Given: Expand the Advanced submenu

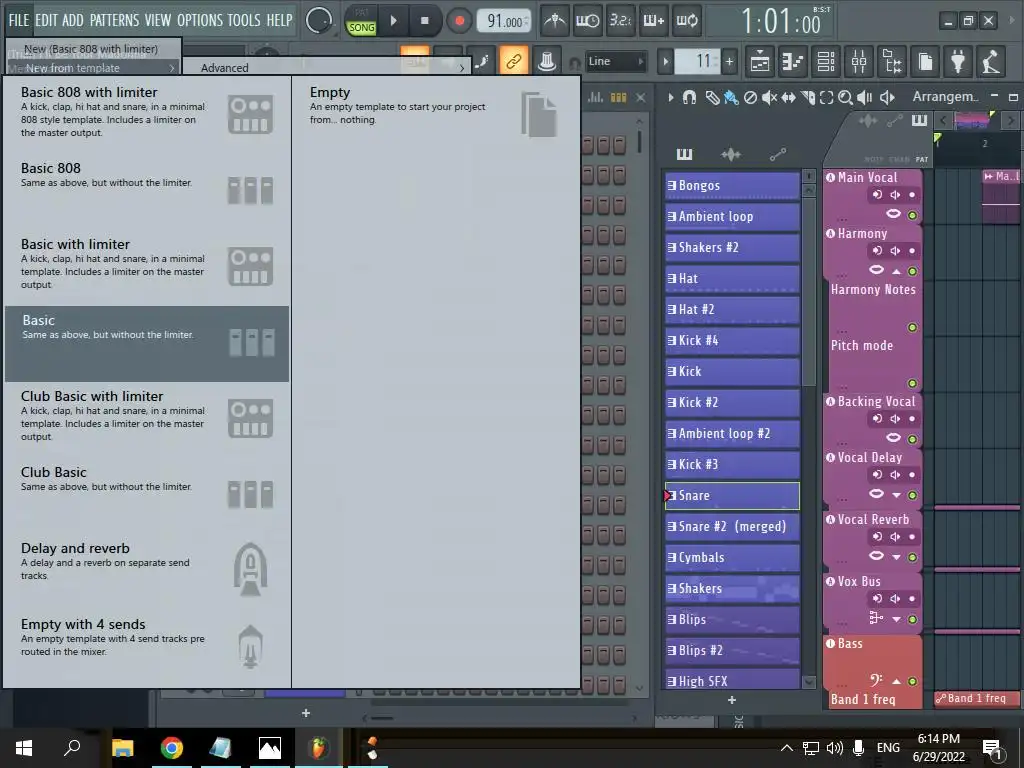Looking at the screenshot, I should (x=326, y=67).
